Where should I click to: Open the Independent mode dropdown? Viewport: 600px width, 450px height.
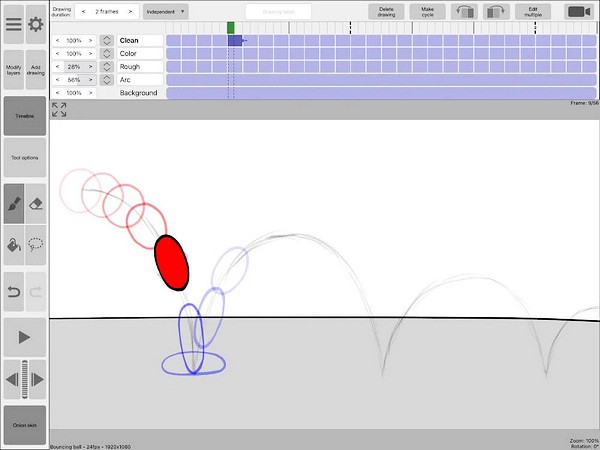165,12
